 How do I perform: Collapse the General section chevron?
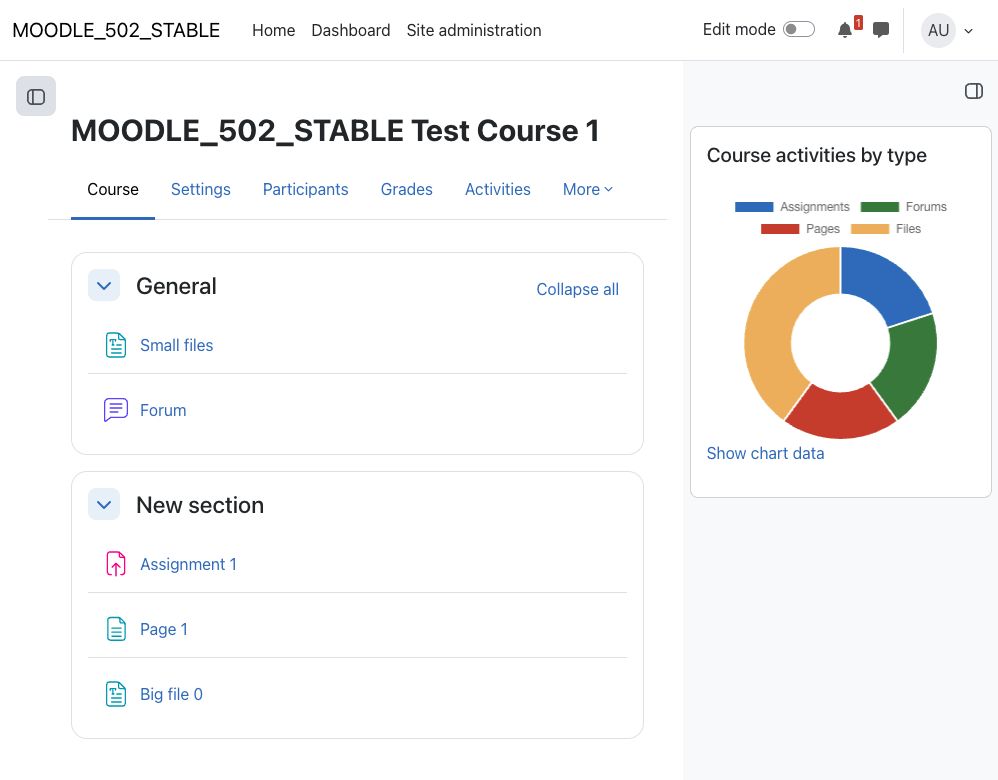pyautogui.click(x=104, y=286)
